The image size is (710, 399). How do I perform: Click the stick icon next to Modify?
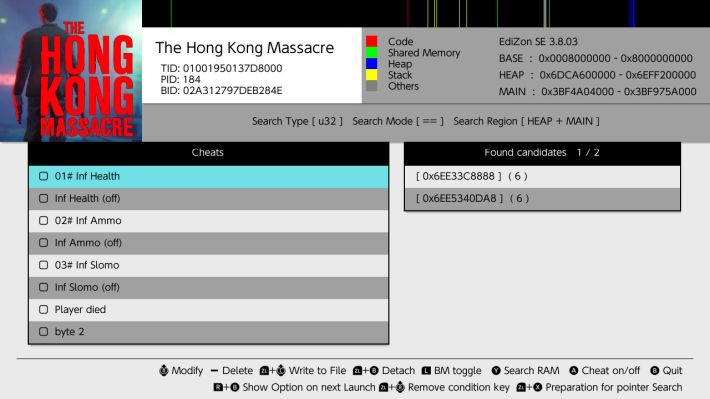tap(163, 370)
